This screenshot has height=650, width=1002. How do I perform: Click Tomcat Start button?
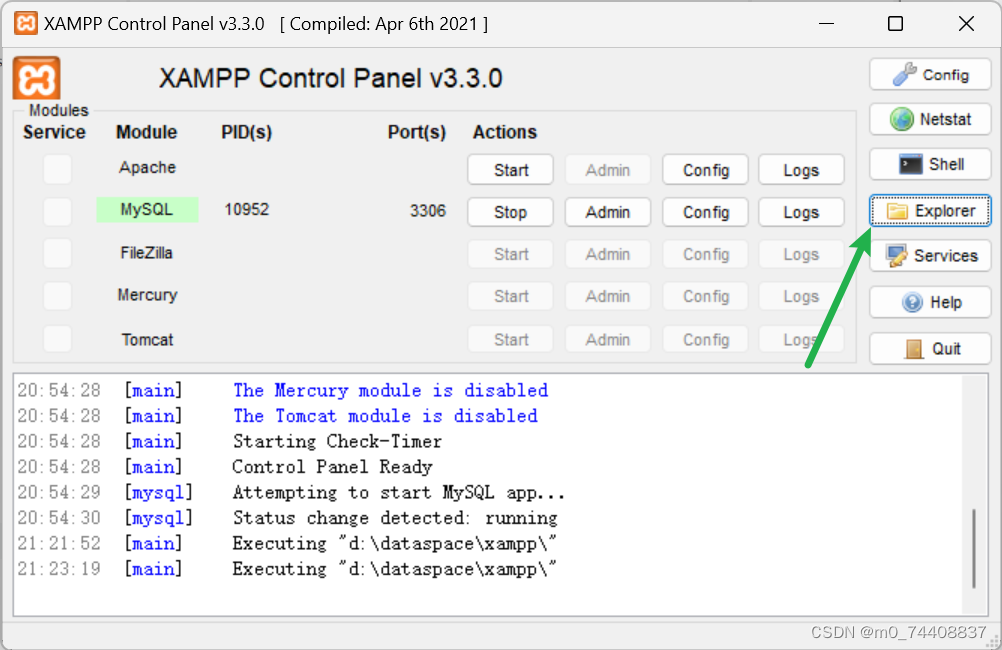pyautogui.click(x=511, y=339)
